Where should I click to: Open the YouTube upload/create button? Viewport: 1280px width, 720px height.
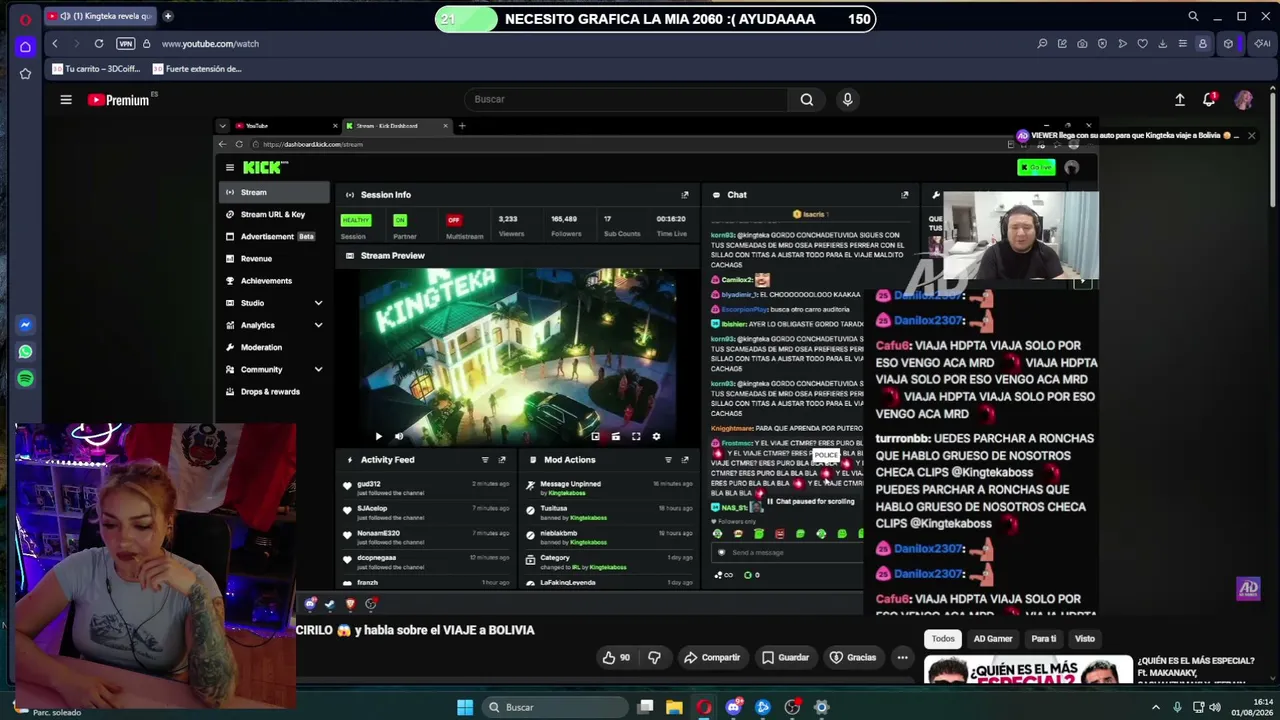click(x=1180, y=99)
